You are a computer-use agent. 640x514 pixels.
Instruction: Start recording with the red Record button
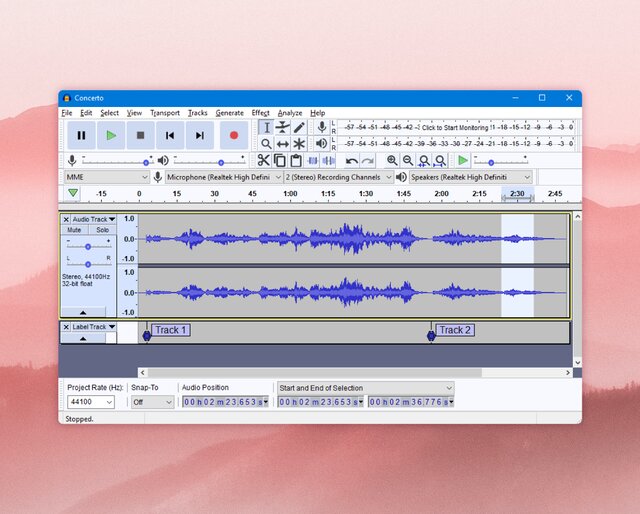pyautogui.click(x=234, y=135)
